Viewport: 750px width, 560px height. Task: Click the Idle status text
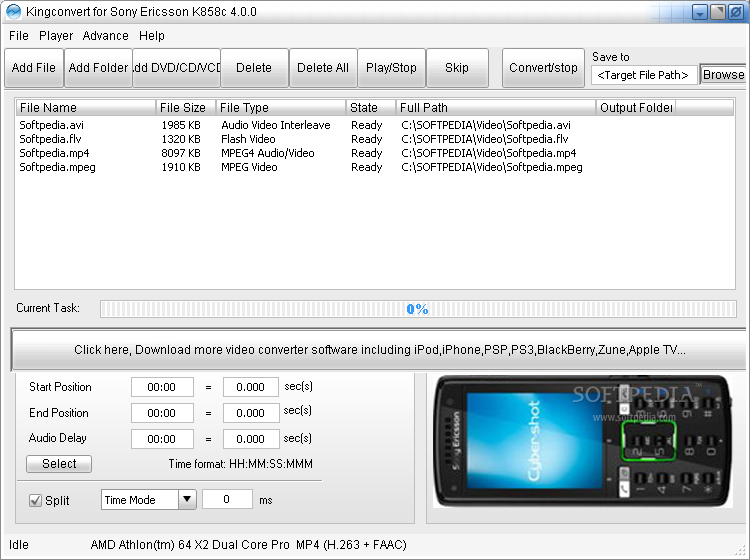point(19,545)
